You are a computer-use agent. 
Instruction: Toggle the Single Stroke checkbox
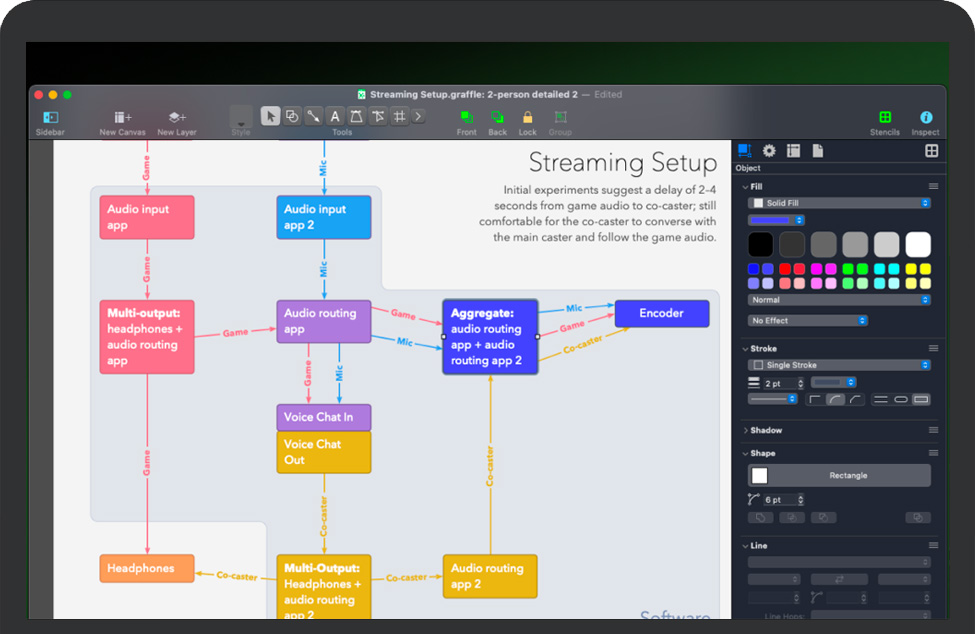click(x=758, y=365)
